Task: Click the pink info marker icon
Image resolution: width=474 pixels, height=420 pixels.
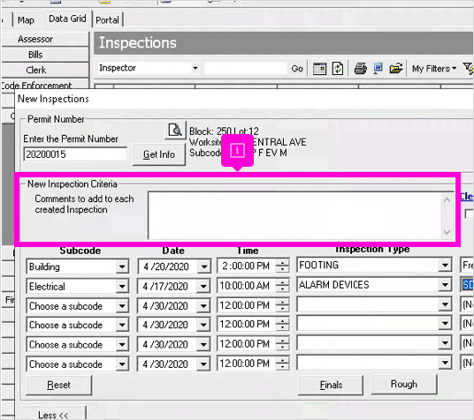Action: coord(237,151)
